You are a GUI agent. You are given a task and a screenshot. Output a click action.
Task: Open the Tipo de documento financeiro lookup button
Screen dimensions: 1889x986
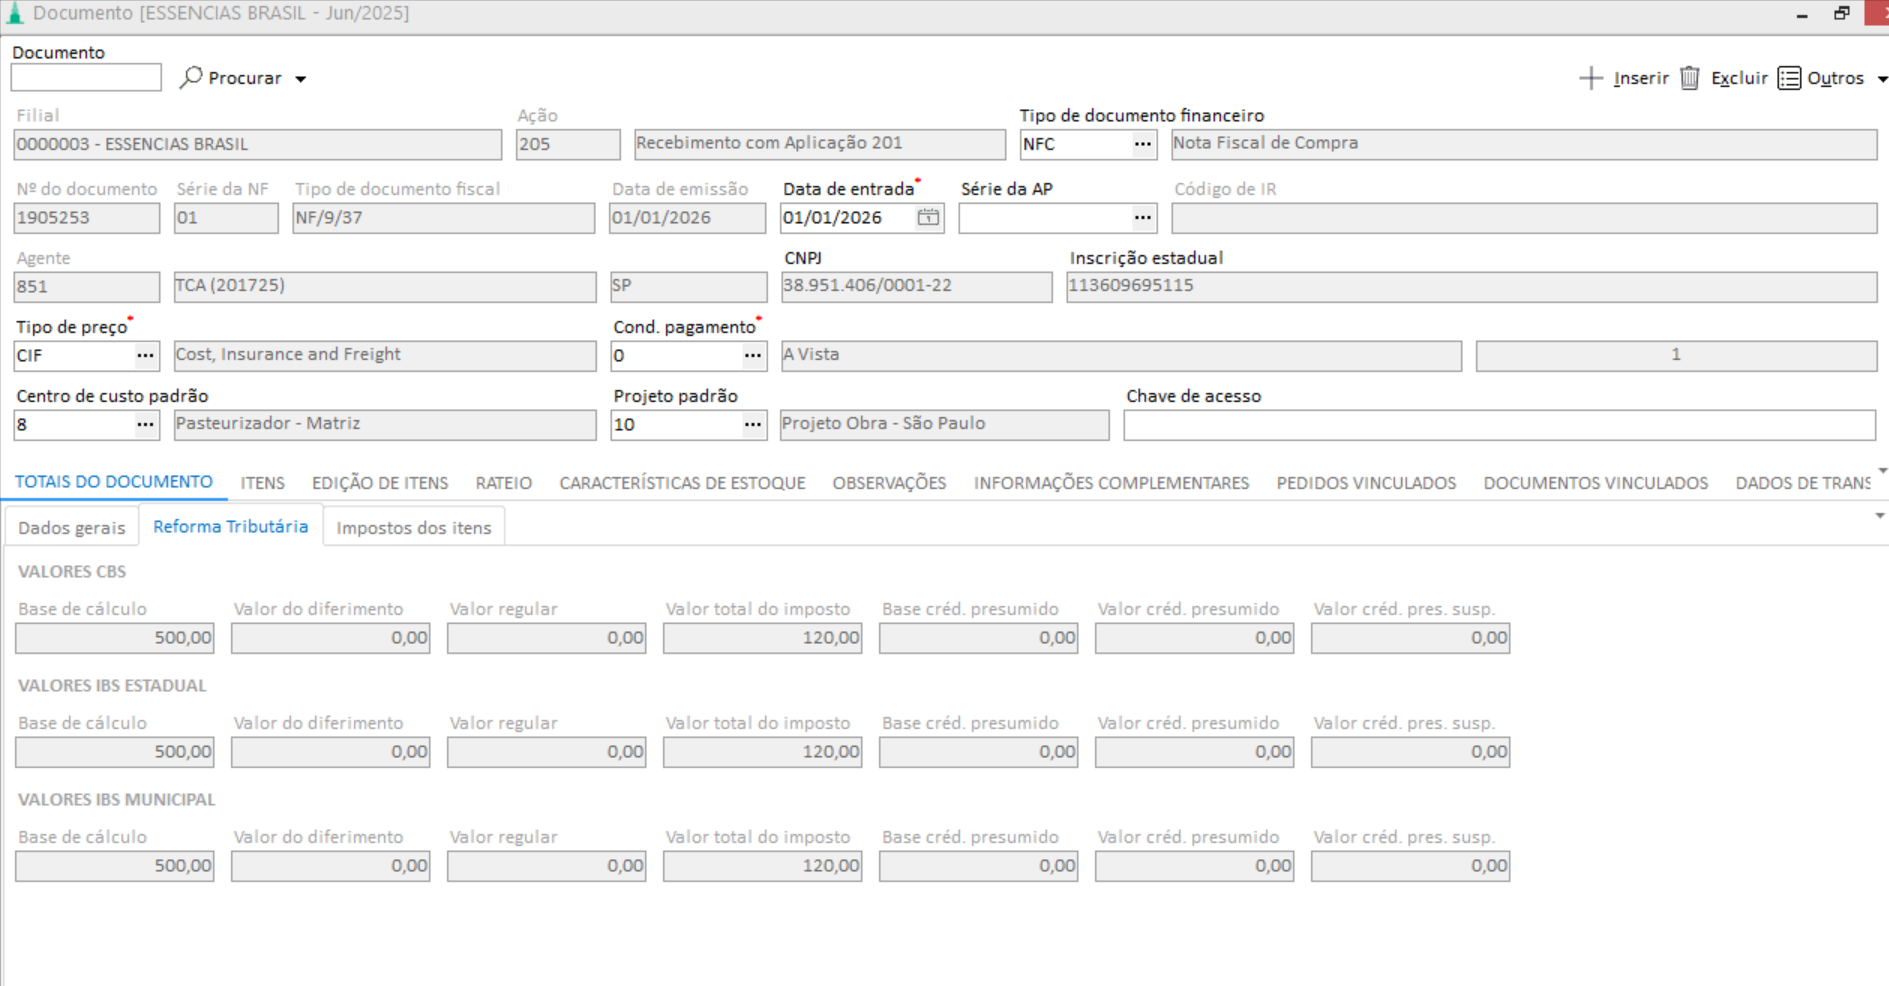(x=1143, y=144)
